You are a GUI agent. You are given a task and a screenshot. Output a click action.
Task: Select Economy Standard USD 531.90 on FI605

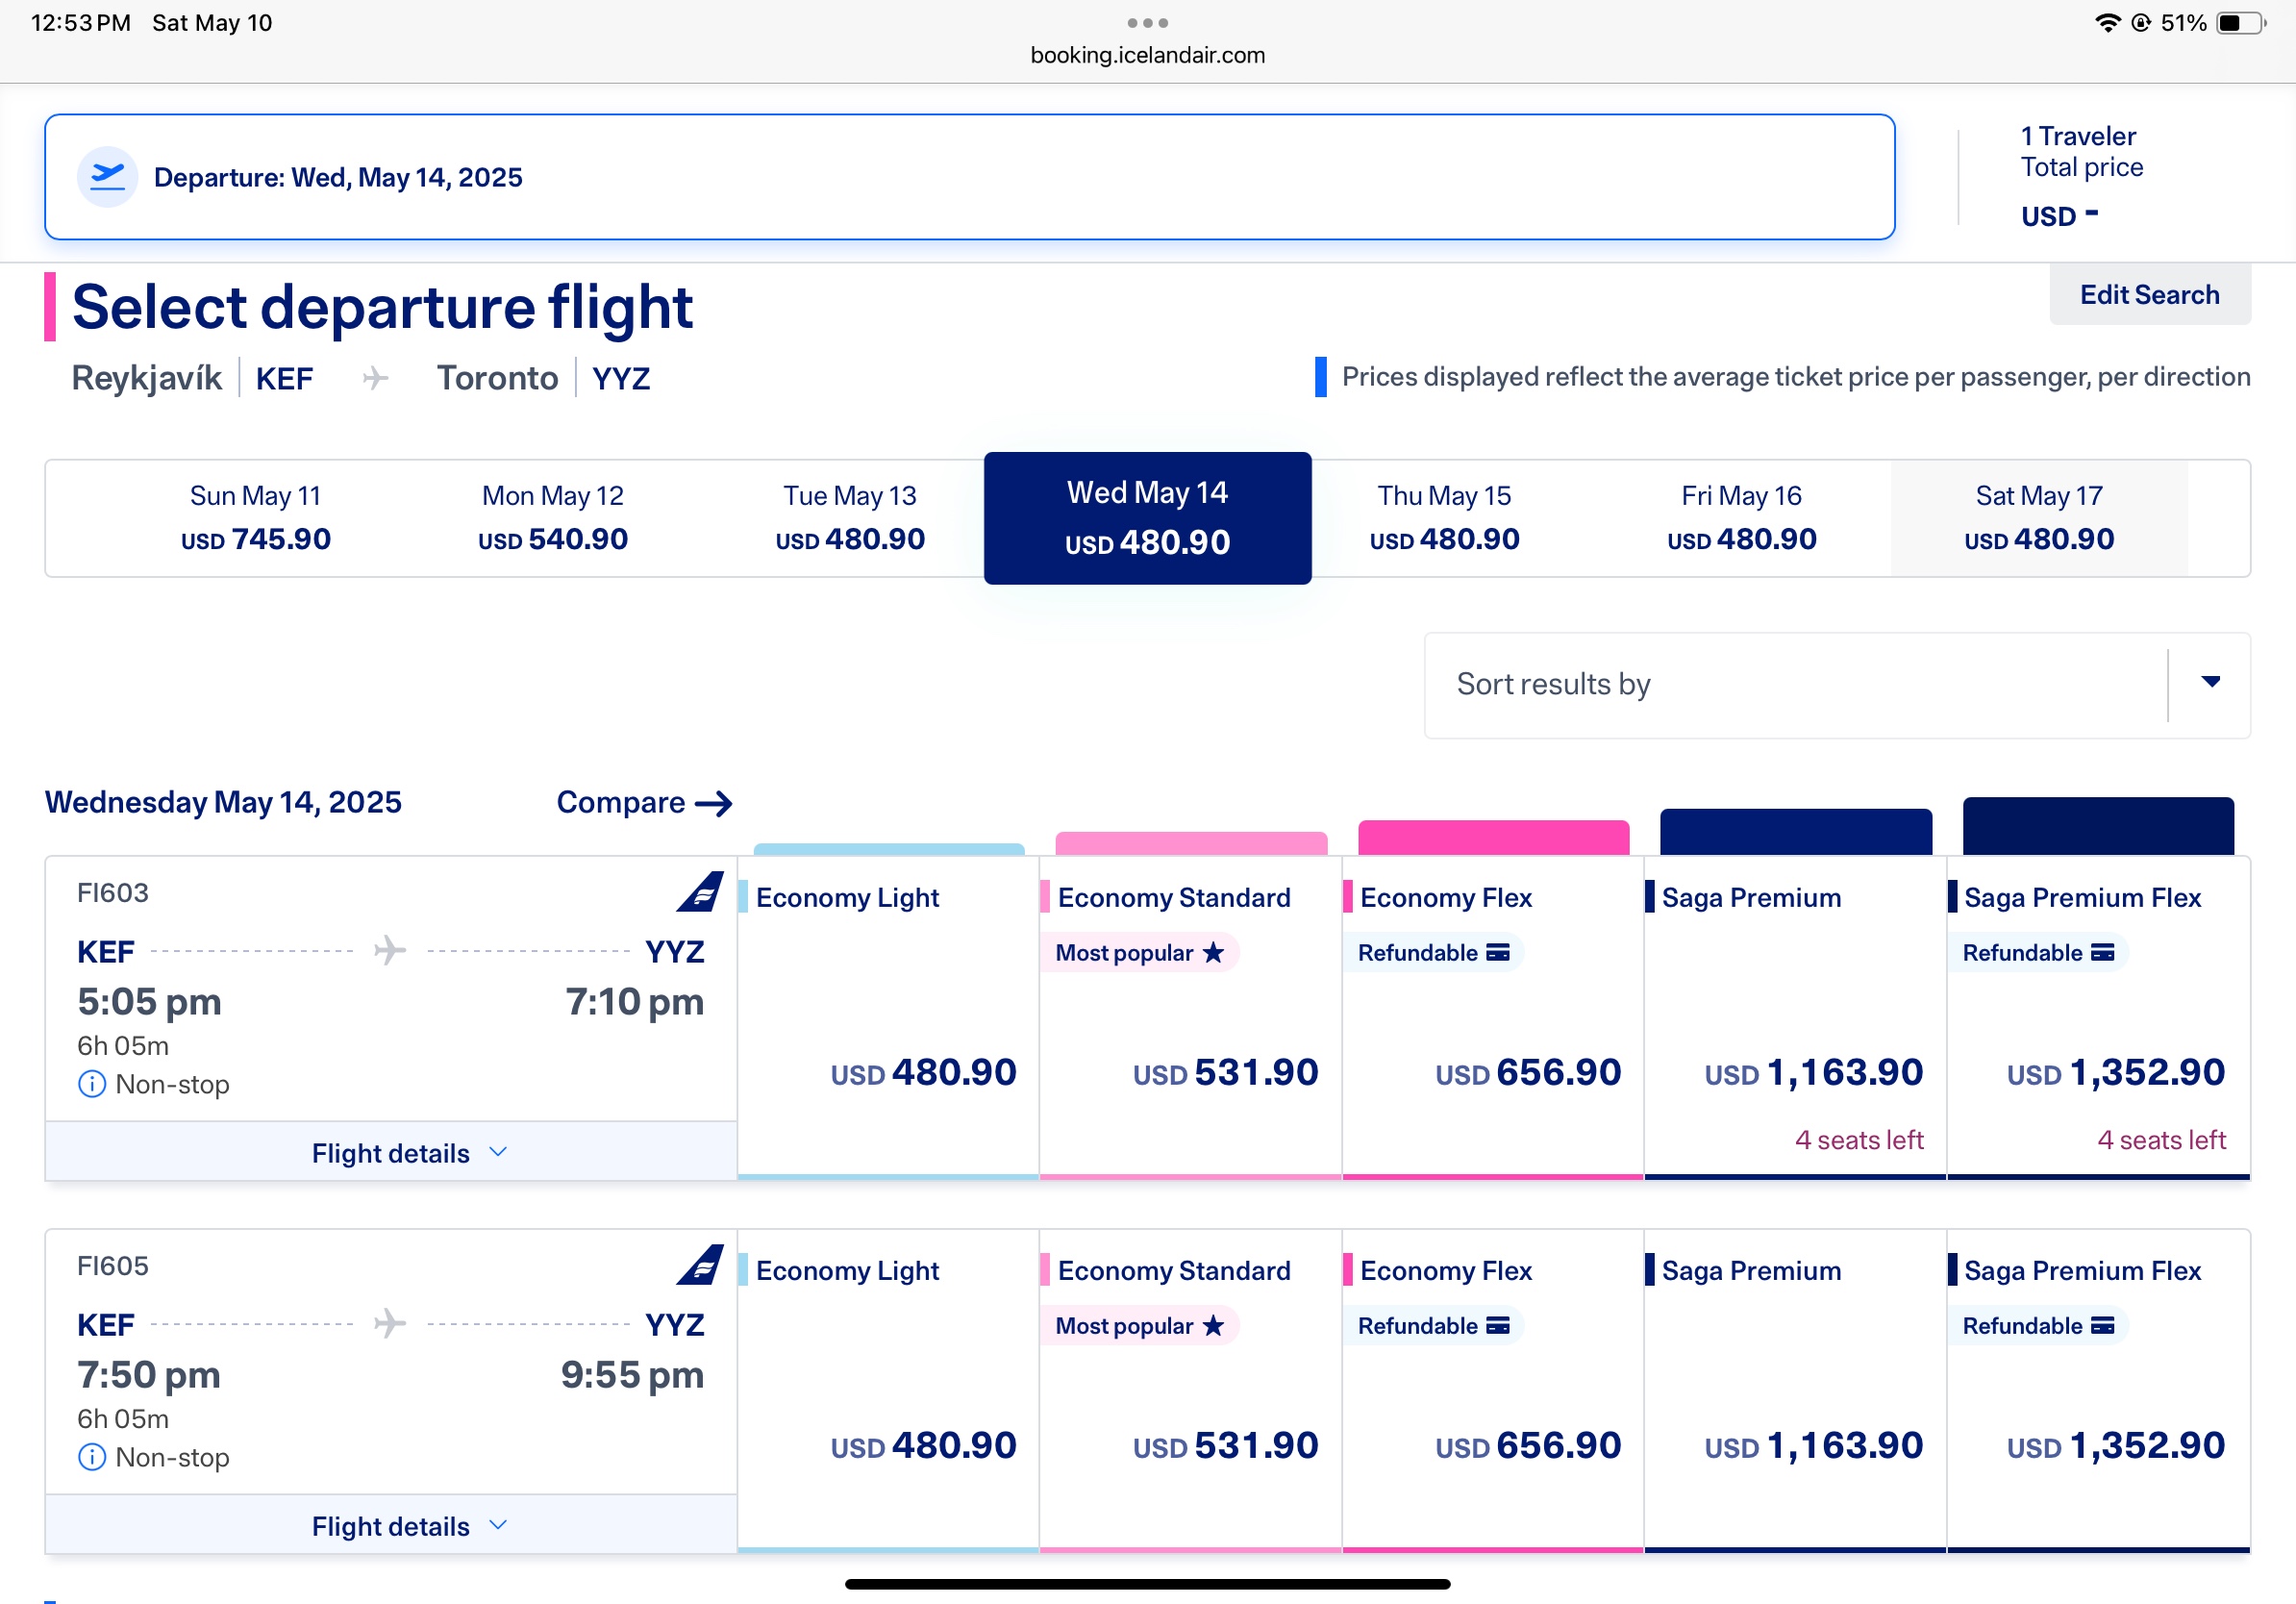pos(1190,1391)
